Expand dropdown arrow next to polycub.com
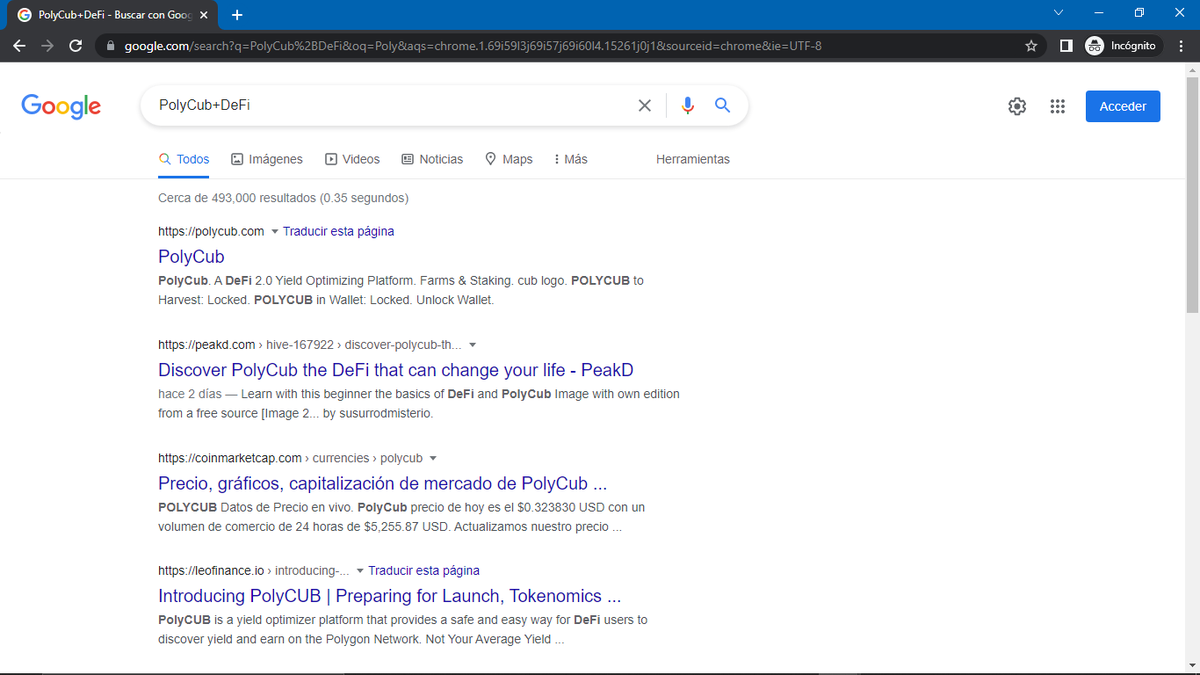The image size is (1200, 675). click(x=275, y=232)
